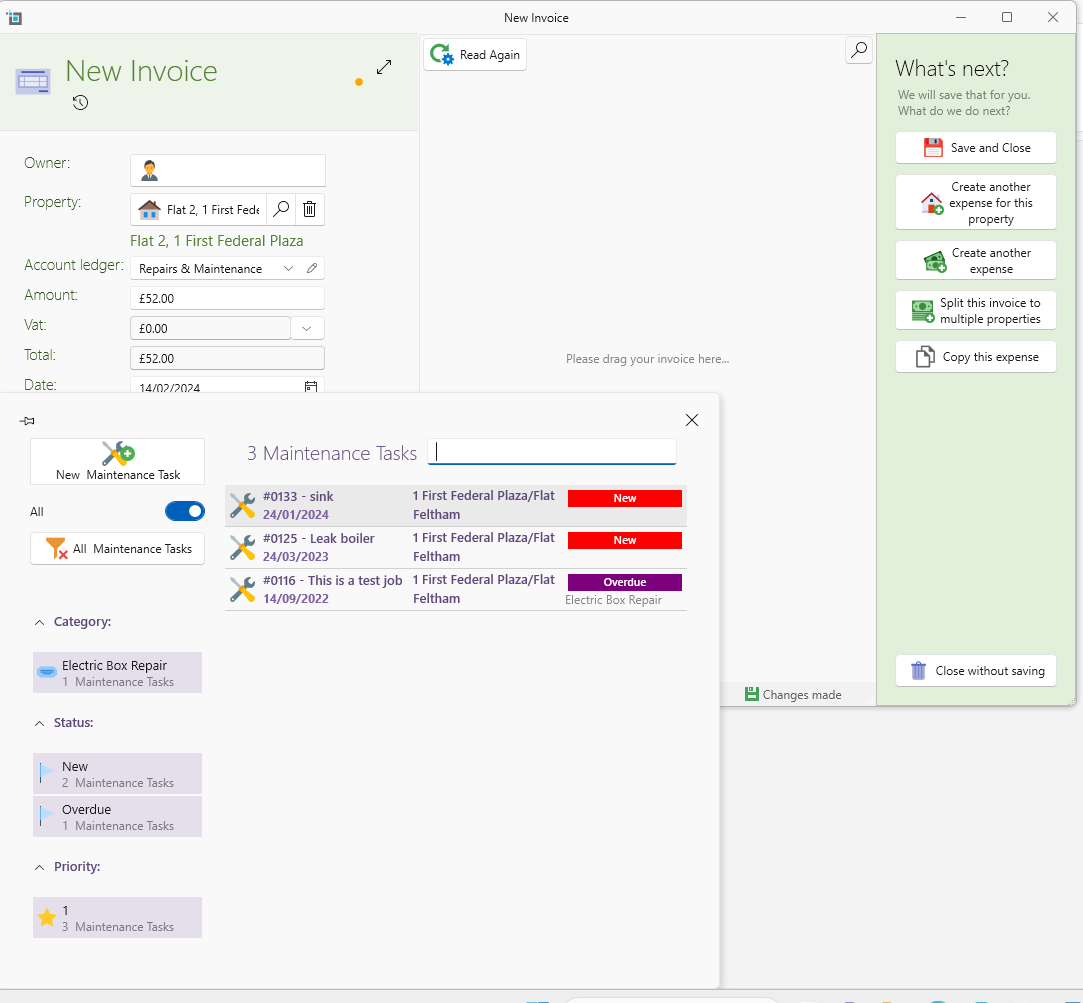1083x1003 pixels.
Task: Focus the maintenance tasks search box
Action: click(x=552, y=452)
